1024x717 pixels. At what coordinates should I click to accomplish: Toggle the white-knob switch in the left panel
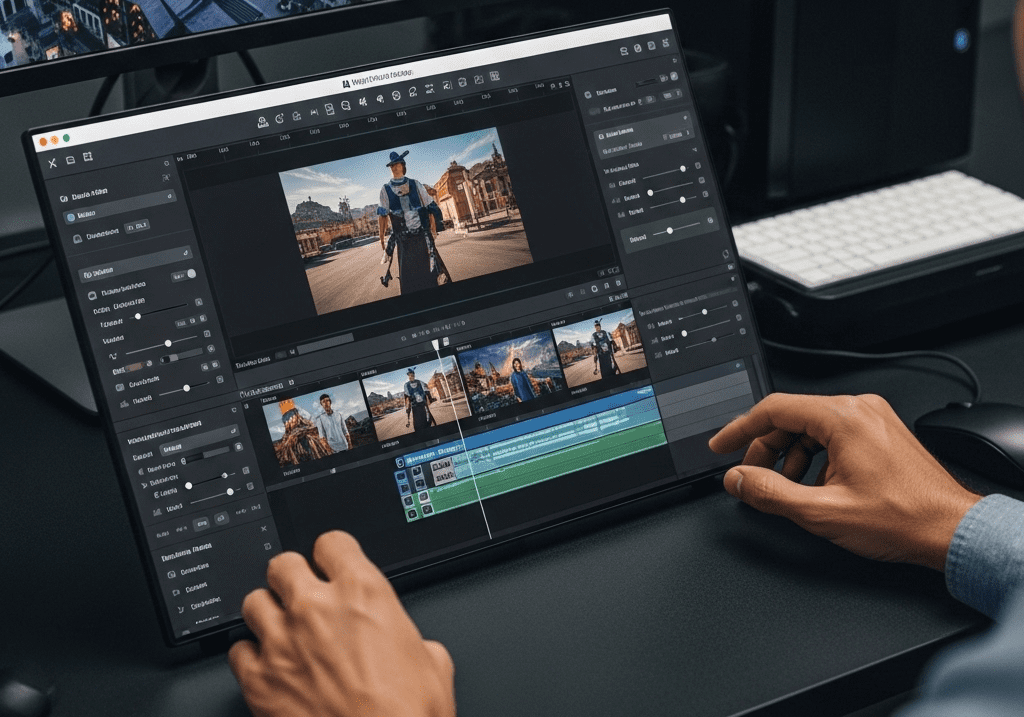pos(184,276)
